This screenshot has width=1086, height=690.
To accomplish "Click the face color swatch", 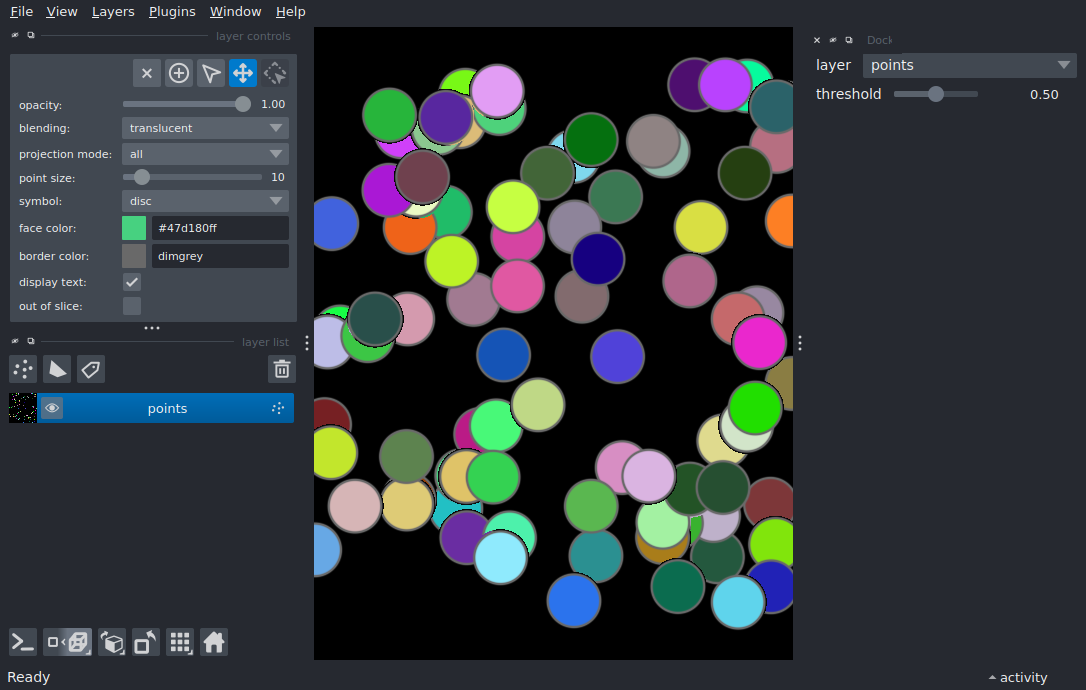I will click(x=134, y=228).
